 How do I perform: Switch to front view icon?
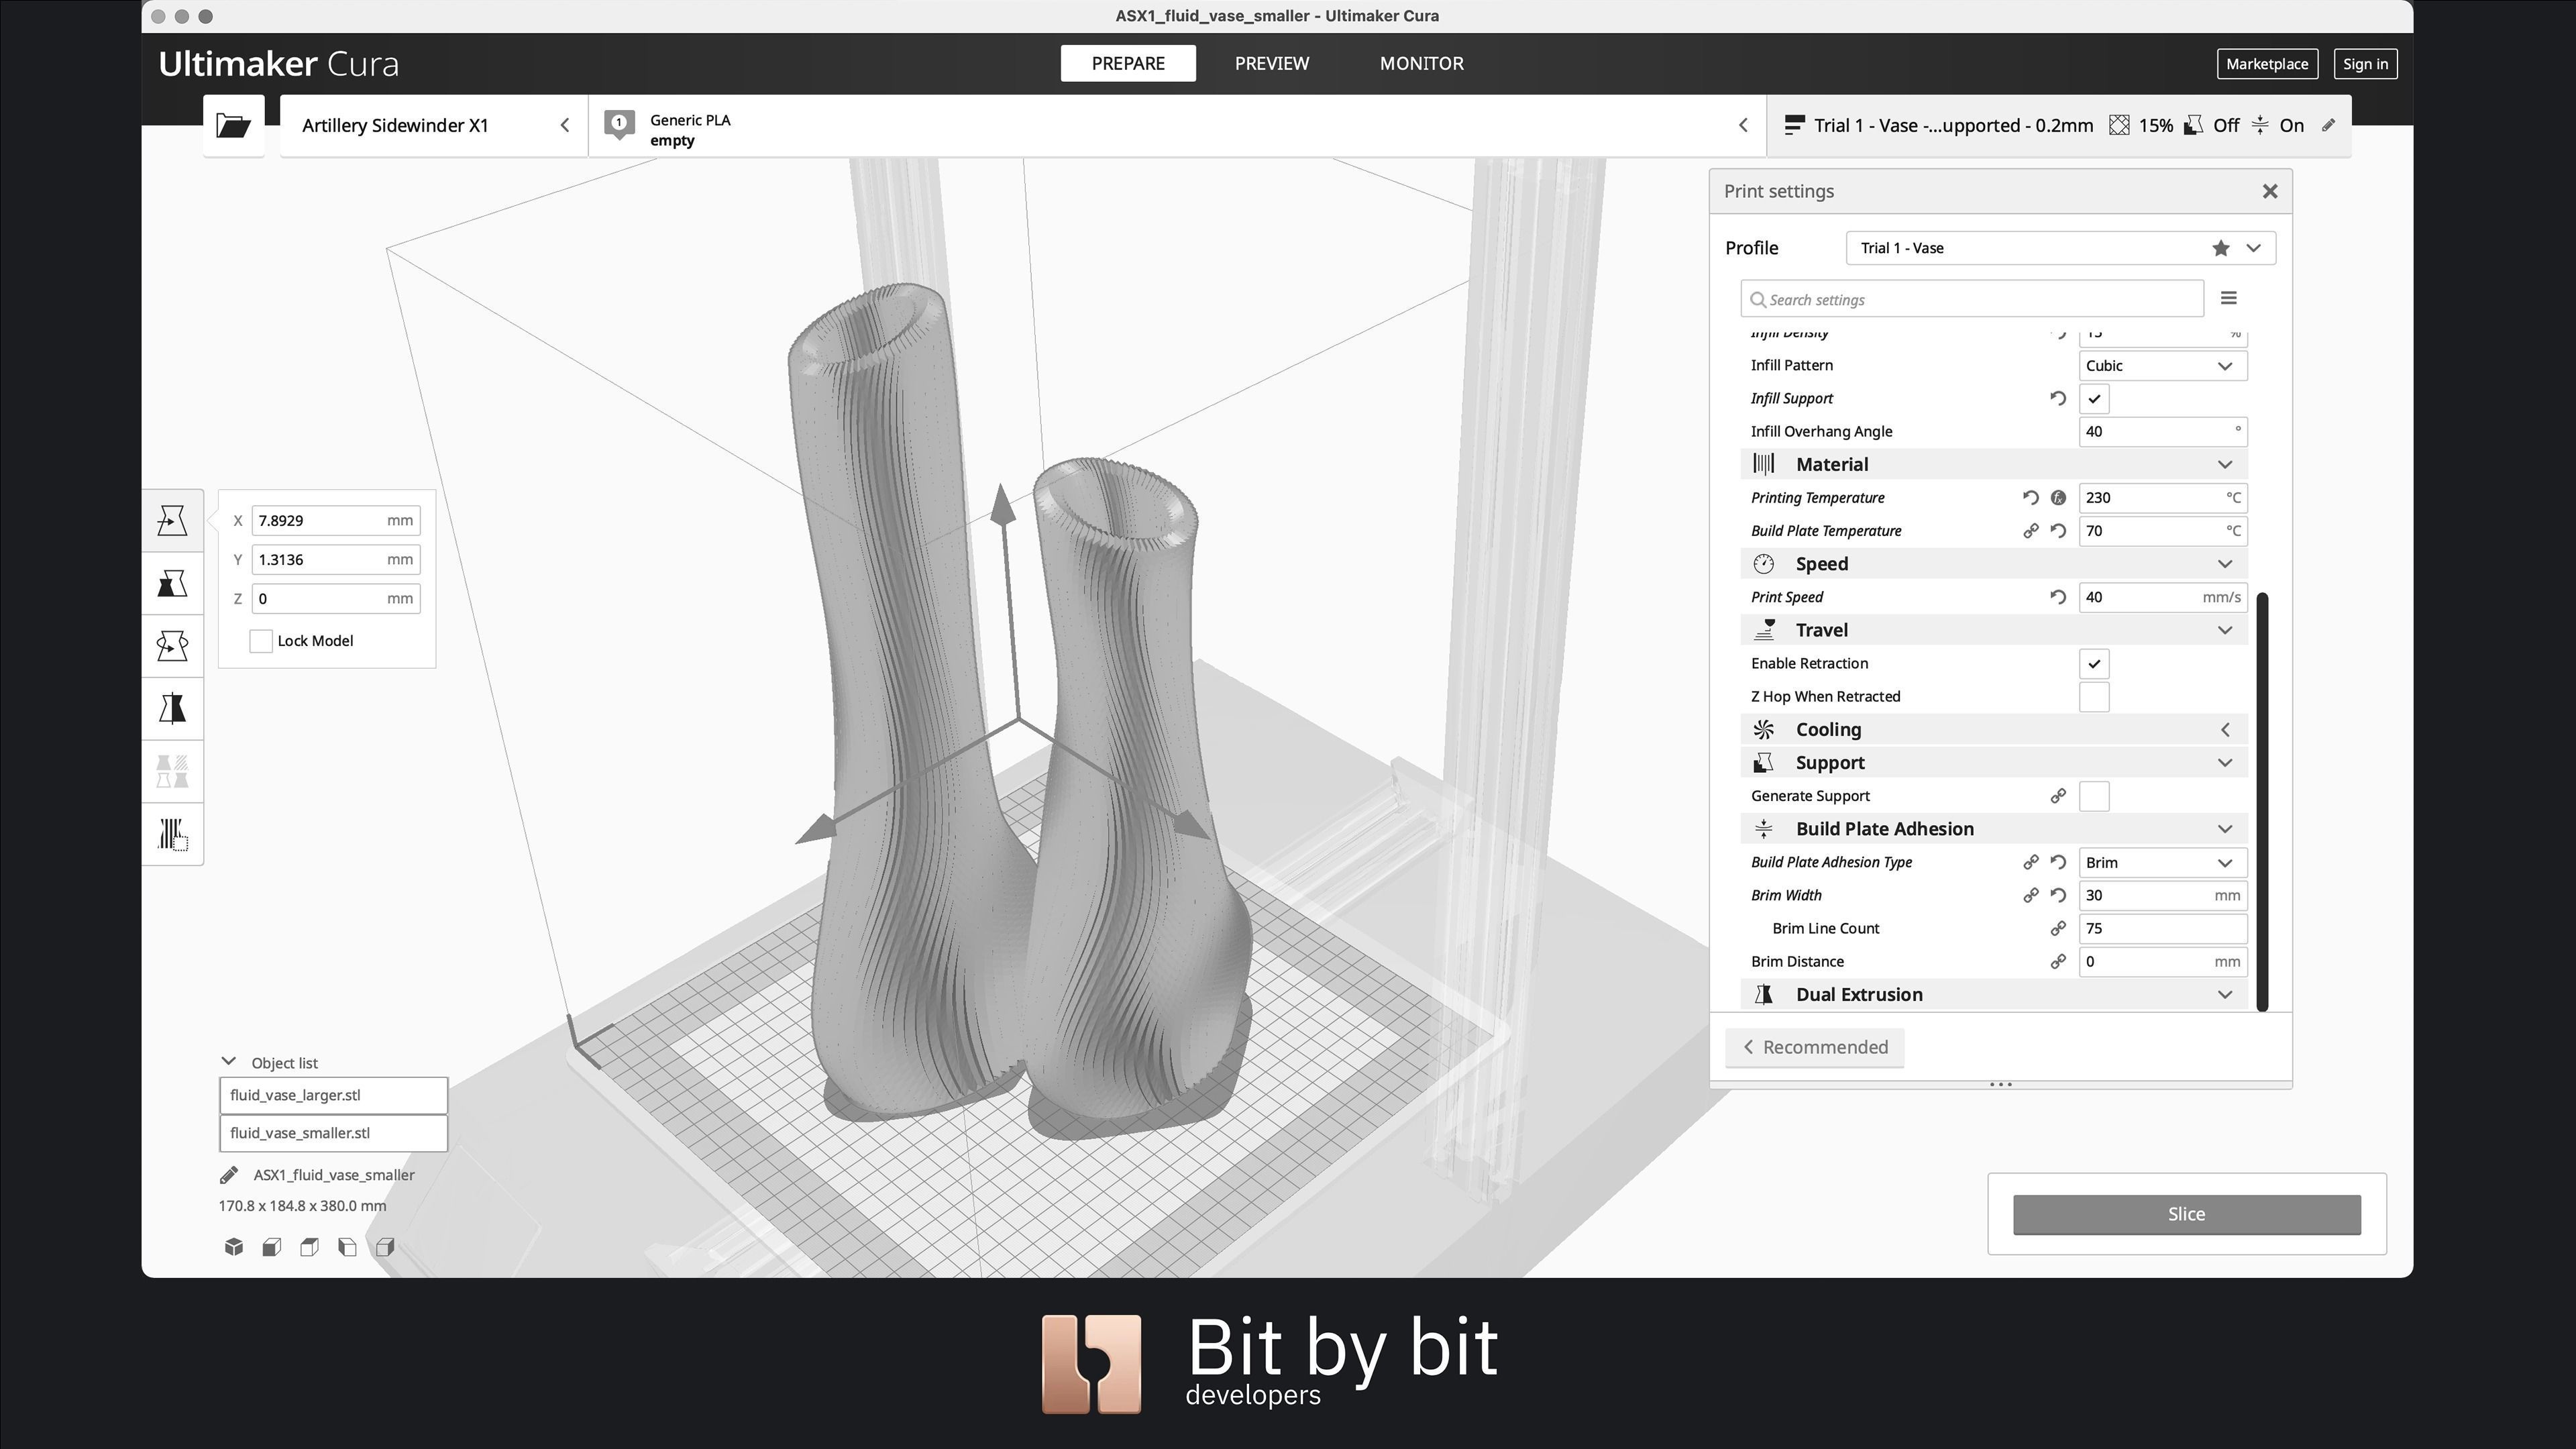coord(271,1247)
